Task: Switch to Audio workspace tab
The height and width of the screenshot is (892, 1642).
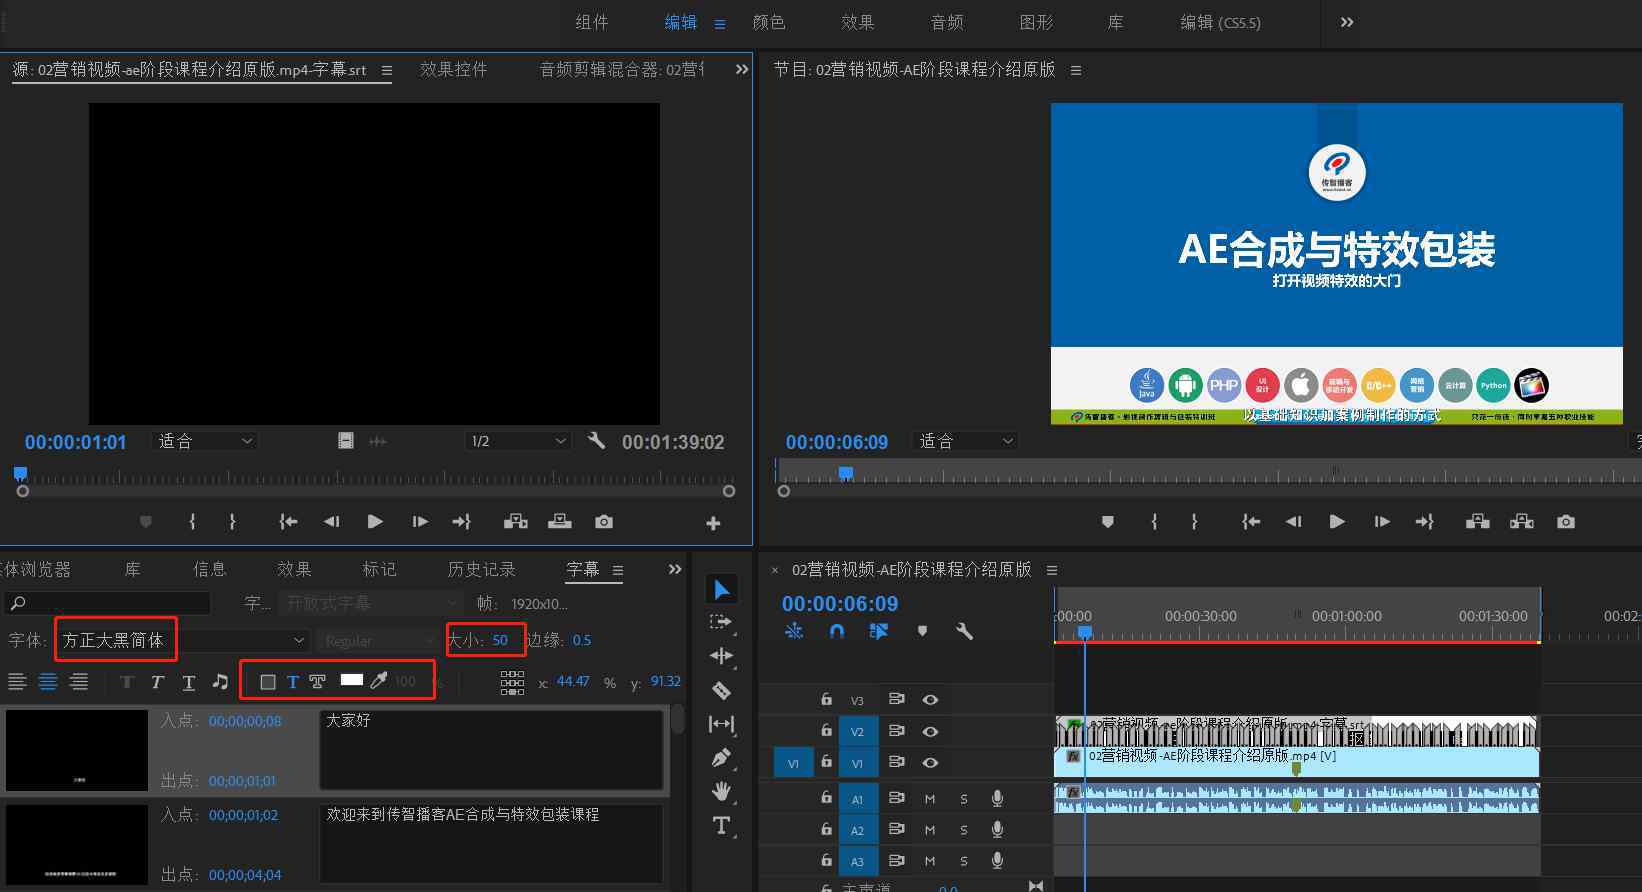Action: click(947, 22)
